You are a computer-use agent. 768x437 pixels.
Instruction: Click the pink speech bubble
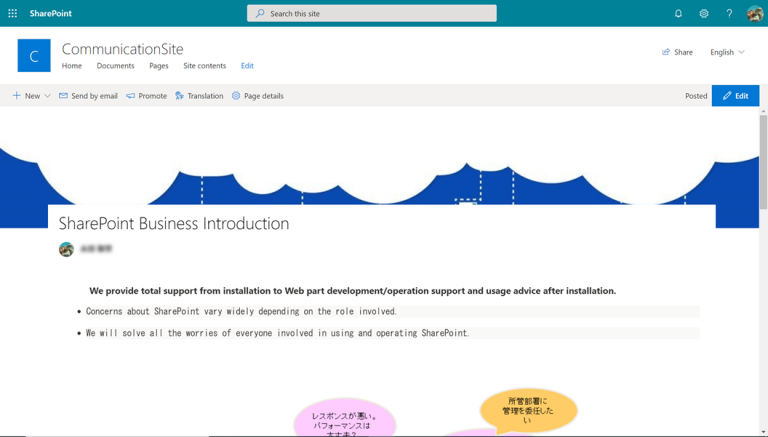[345, 418]
